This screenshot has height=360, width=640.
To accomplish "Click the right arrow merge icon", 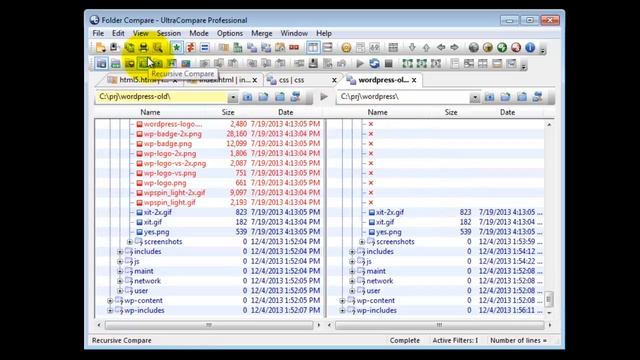I will (455, 47).
